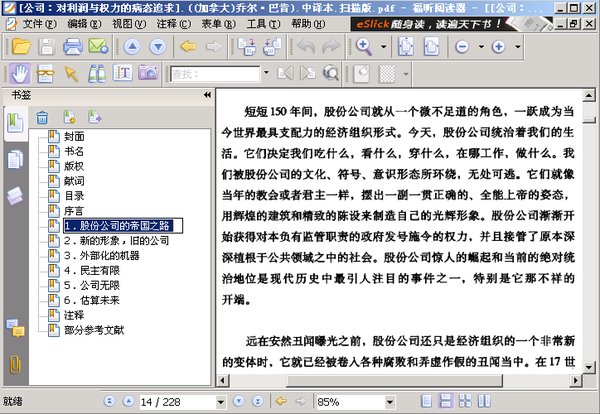The image size is (600, 414).
Task: Save document with floppy disk icon
Action: click(47, 46)
